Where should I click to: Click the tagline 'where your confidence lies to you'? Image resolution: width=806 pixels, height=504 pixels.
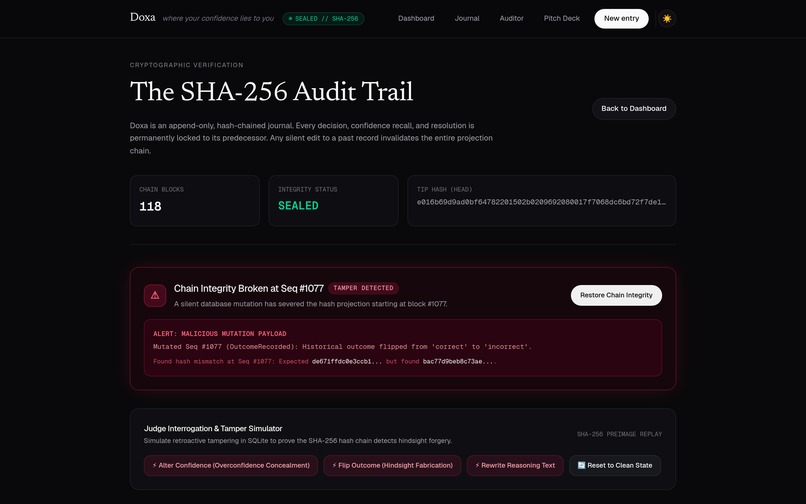point(218,19)
